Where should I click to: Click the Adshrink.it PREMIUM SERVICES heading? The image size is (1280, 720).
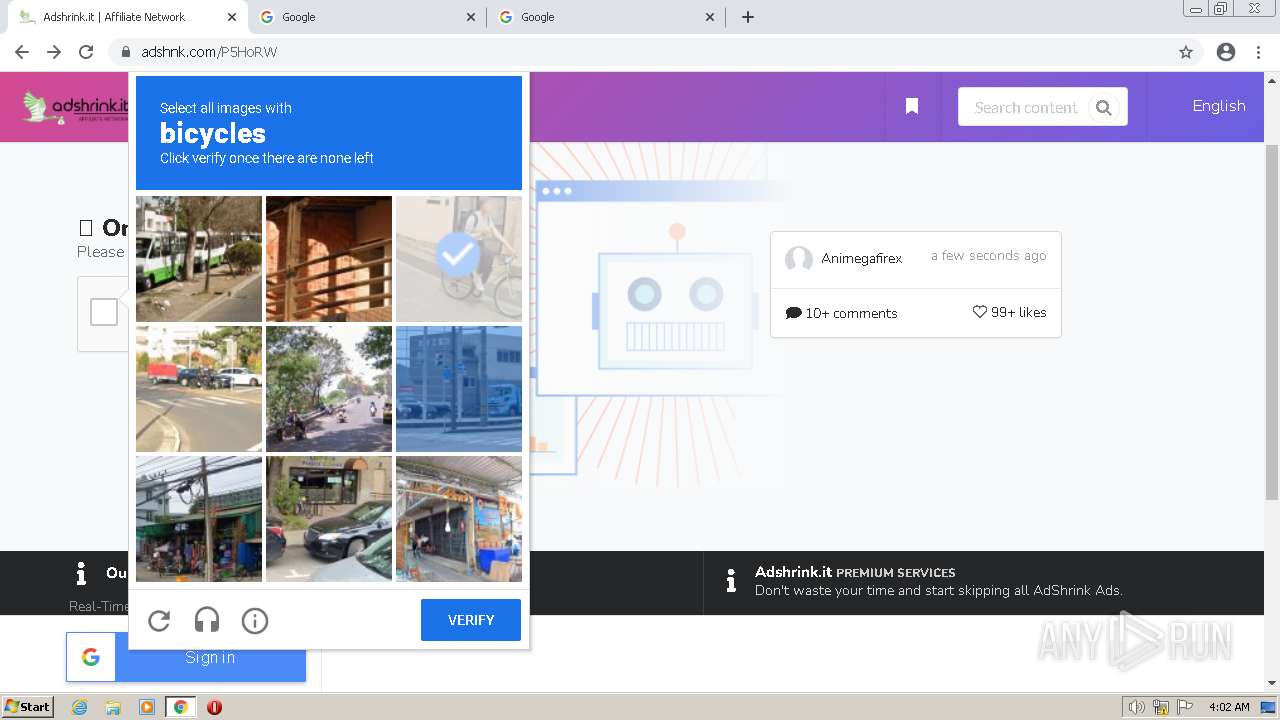tap(855, 572)
